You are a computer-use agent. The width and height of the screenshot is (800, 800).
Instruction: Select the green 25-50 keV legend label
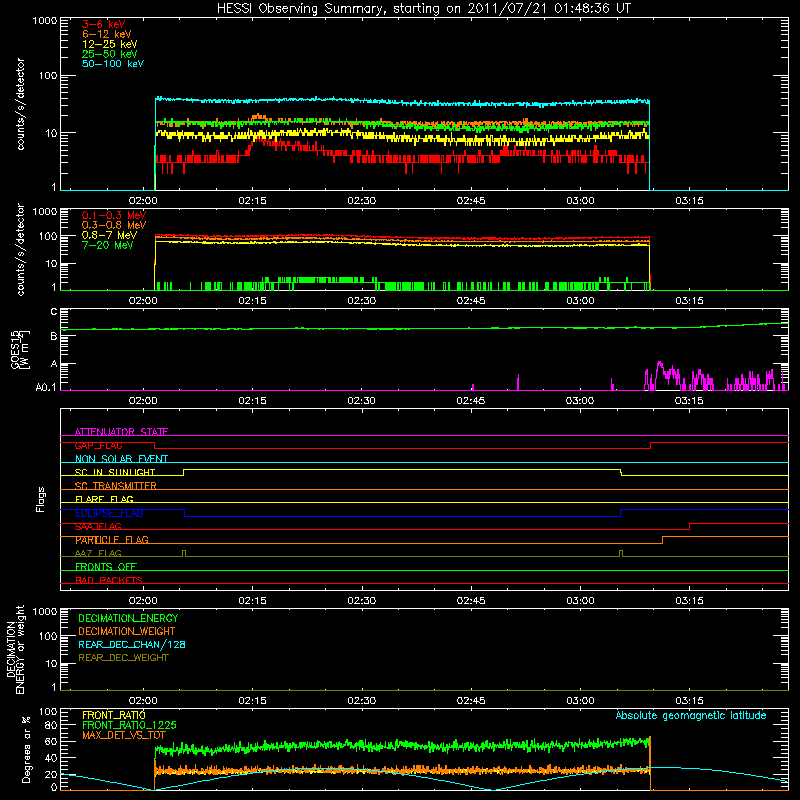pos(110,54)
